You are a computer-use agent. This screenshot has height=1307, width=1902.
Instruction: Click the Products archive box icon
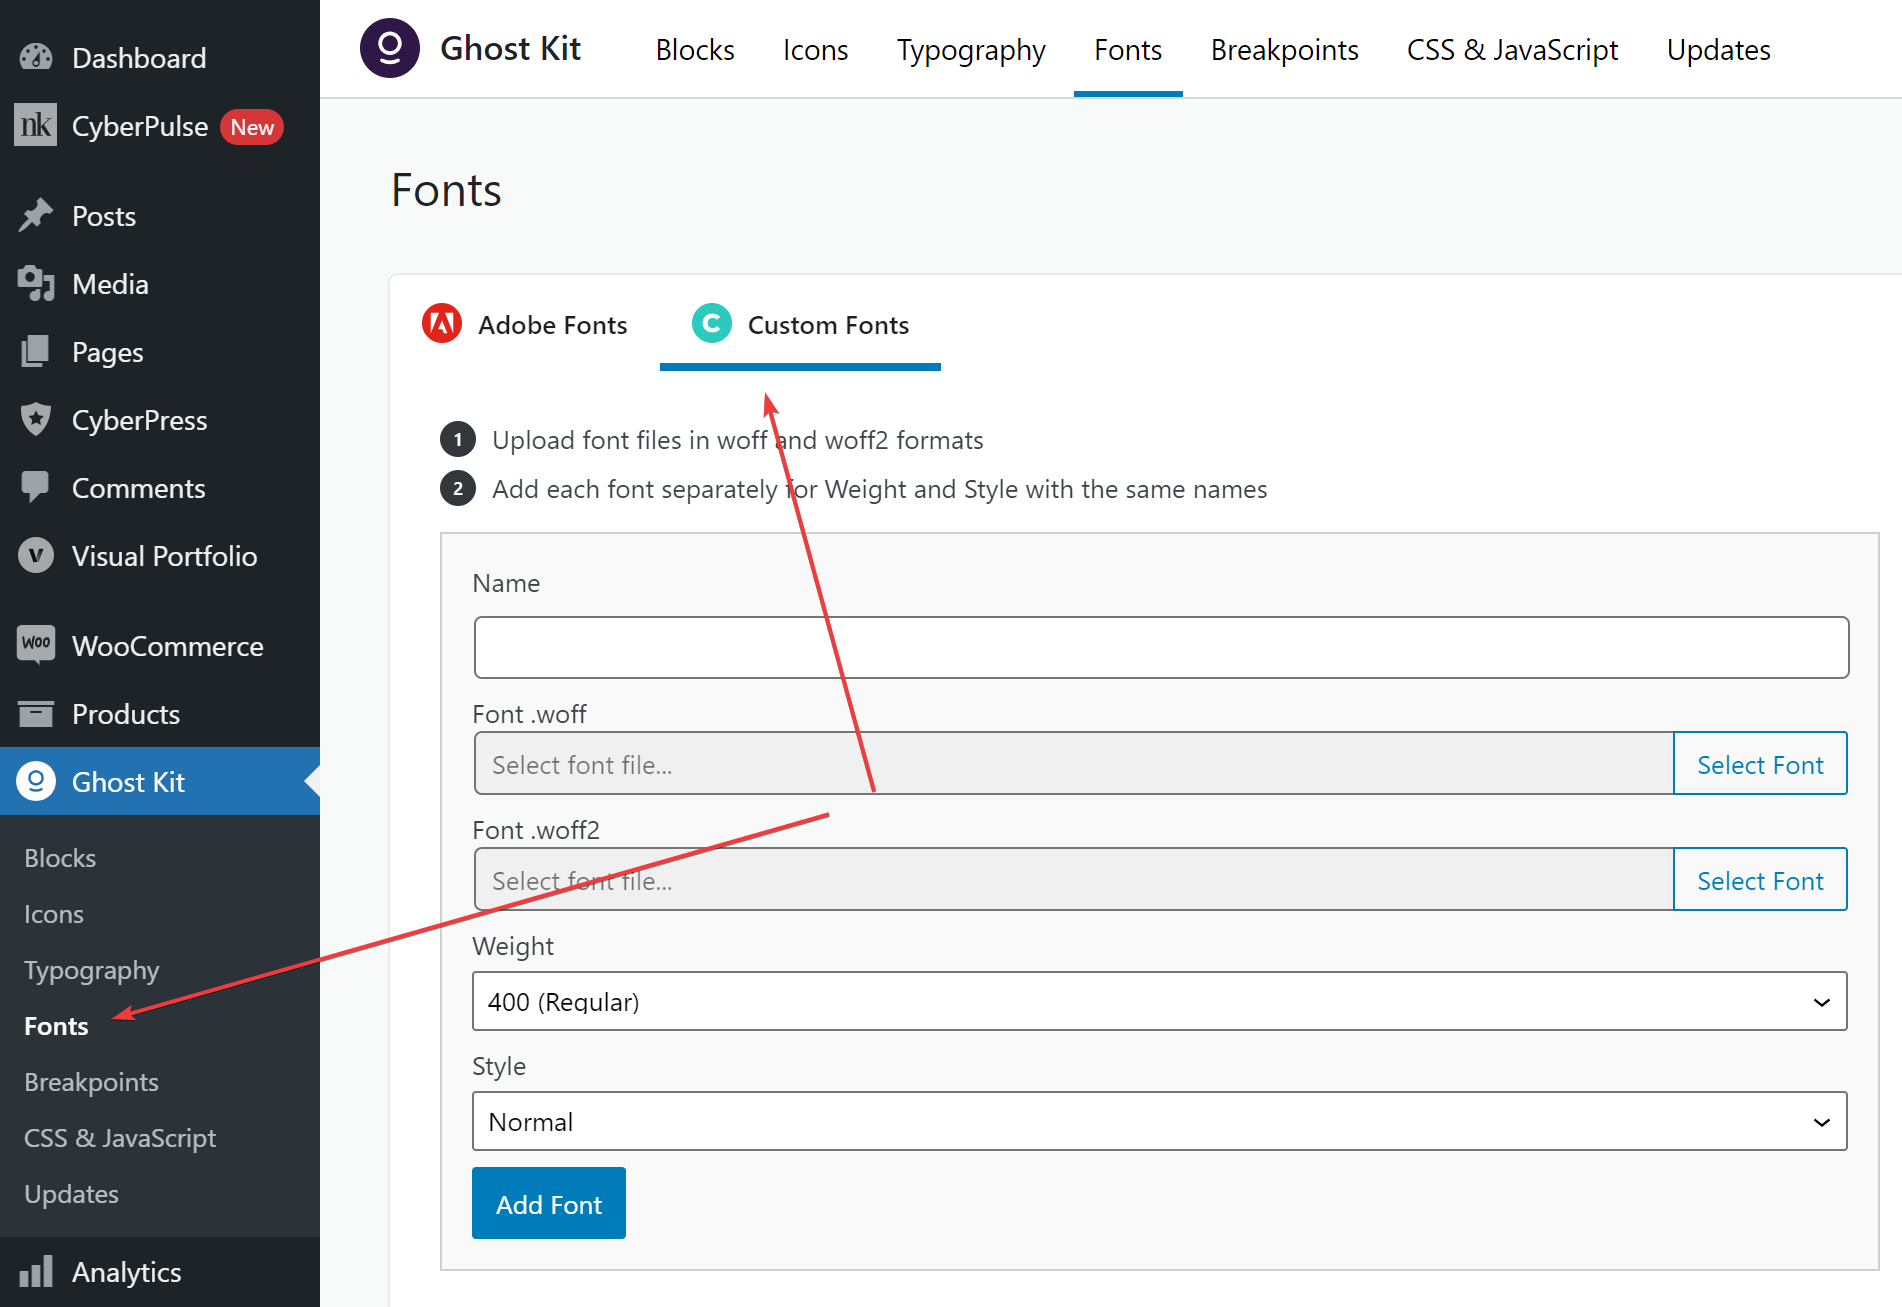click(x=36, y=714)
